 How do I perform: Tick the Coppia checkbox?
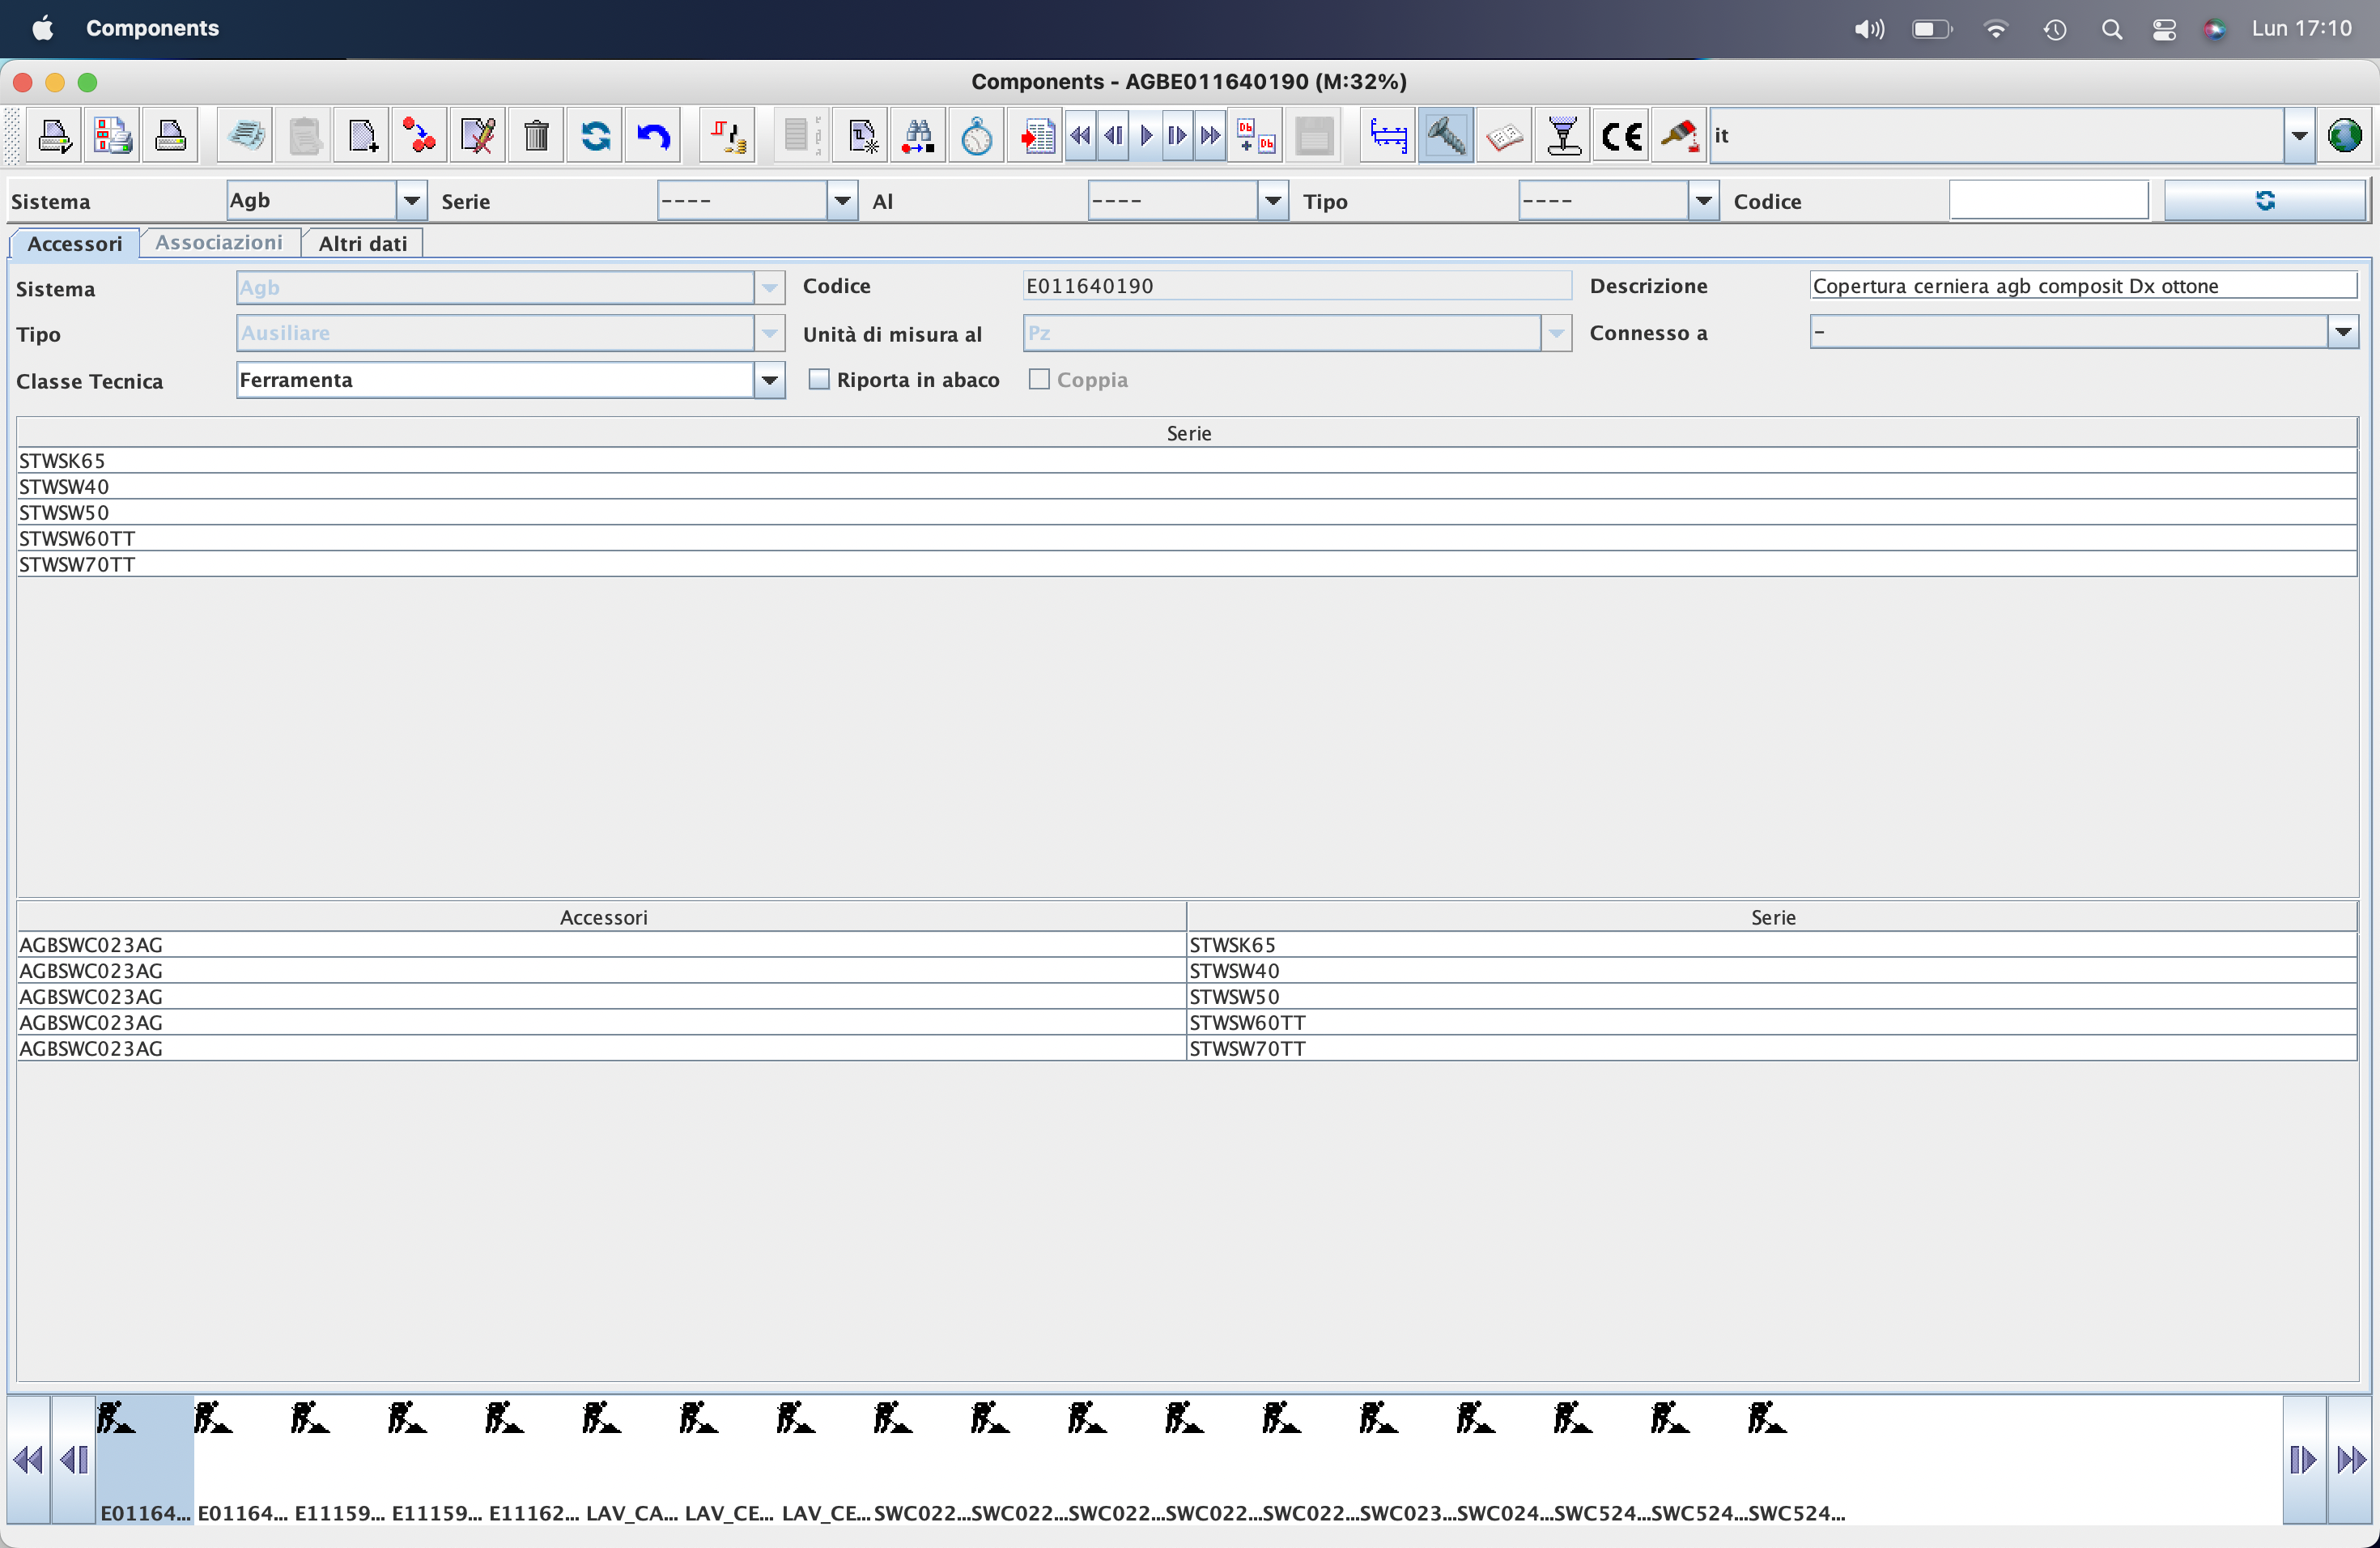click(1039, 380)
